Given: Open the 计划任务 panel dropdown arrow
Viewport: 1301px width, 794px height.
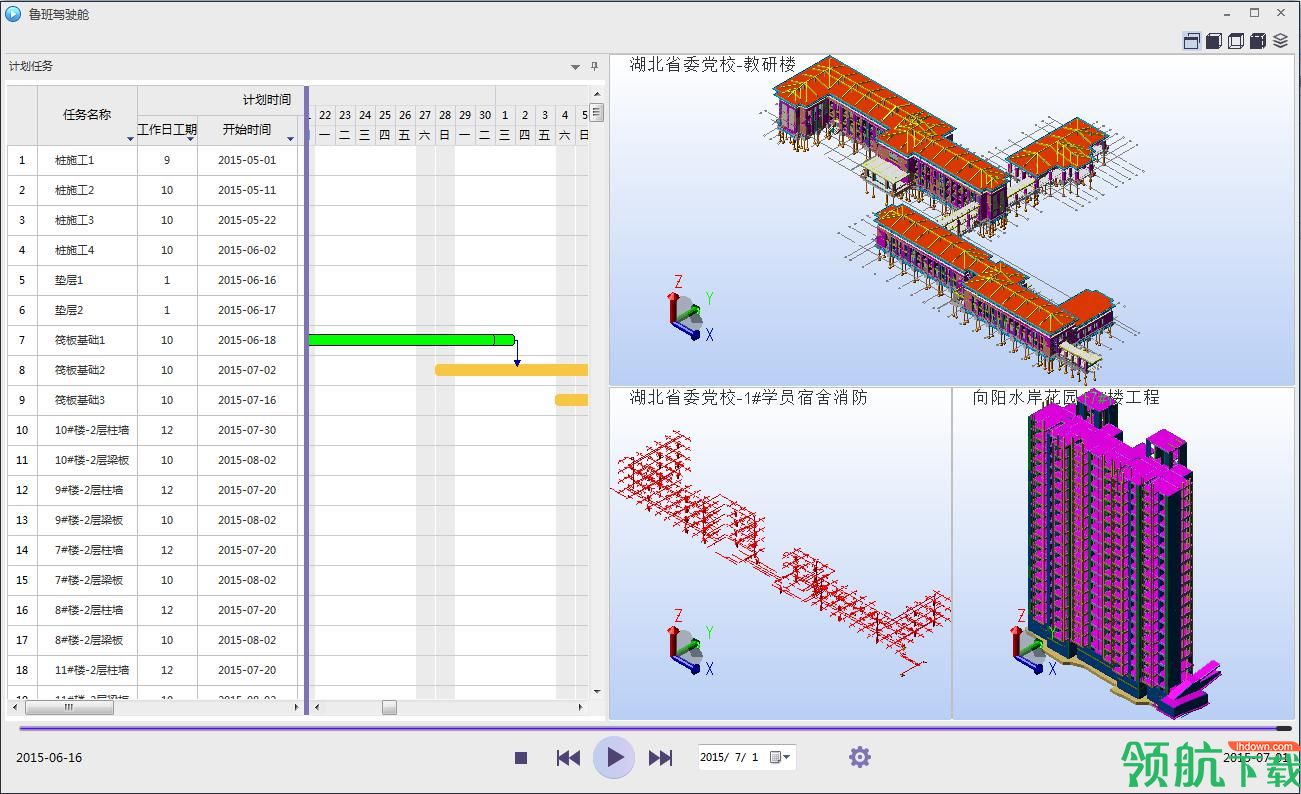Looking at the screenshot, I should [575, 67].
